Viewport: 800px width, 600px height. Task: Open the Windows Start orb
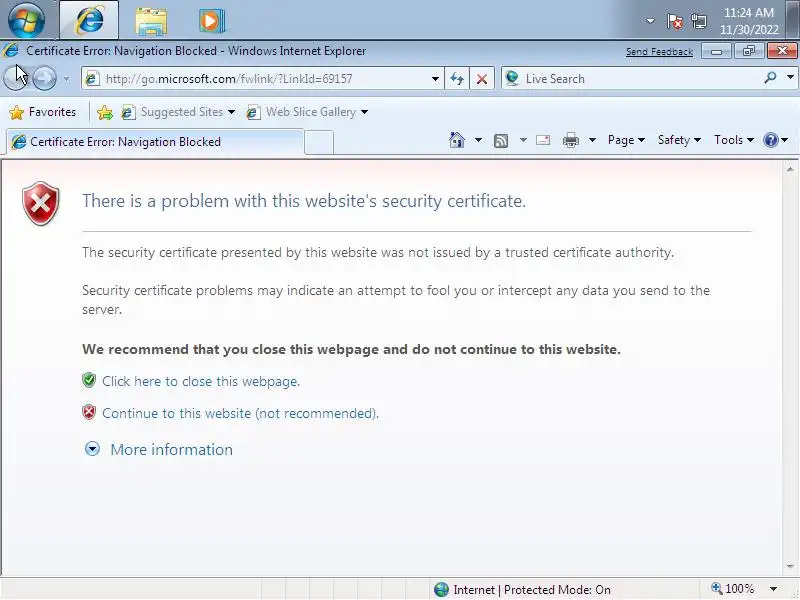coord(26,20)
